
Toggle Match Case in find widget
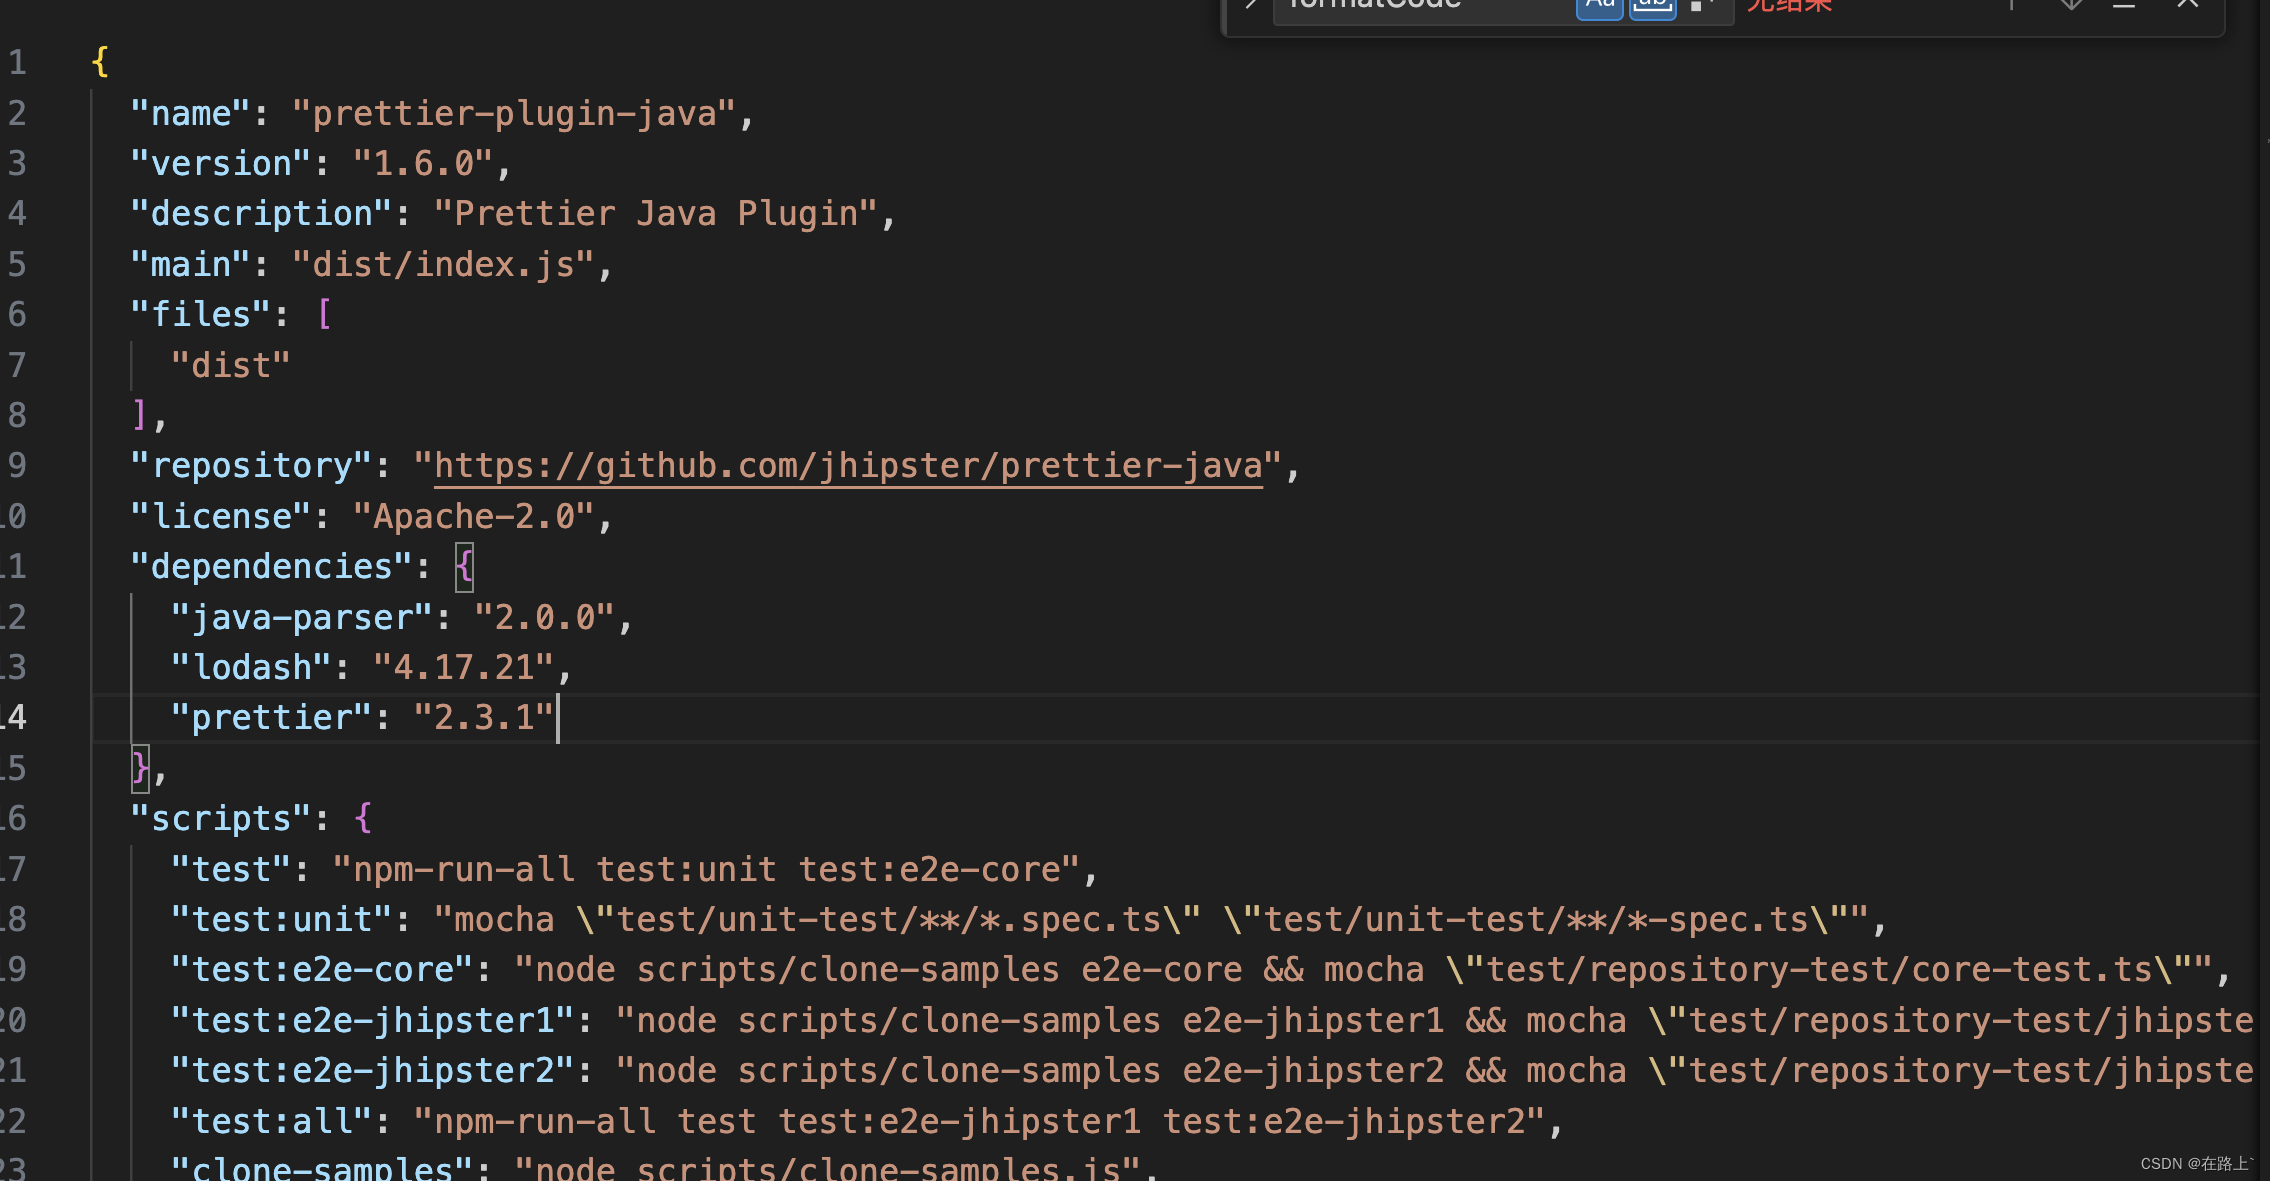coord(1599,5)
